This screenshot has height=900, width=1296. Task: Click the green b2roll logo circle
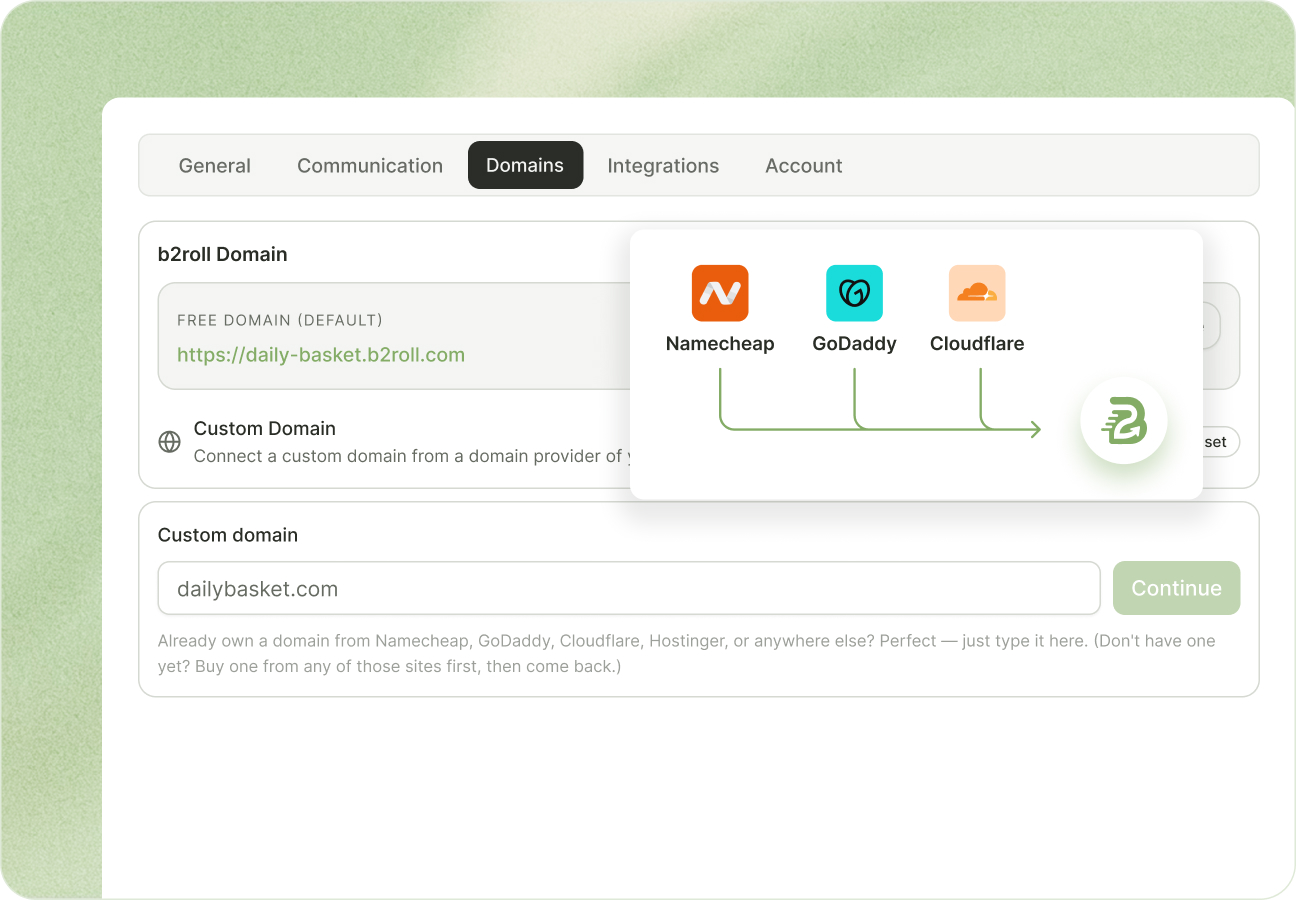(x=1124, y=420)
